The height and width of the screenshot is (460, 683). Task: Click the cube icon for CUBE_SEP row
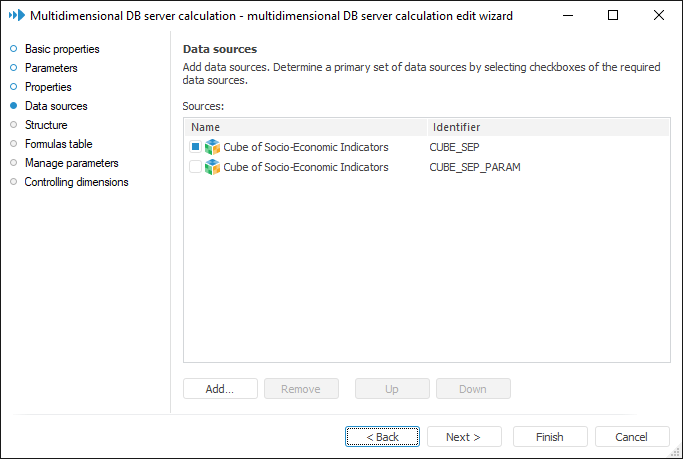pyautogui.click(x=212, y=147)
